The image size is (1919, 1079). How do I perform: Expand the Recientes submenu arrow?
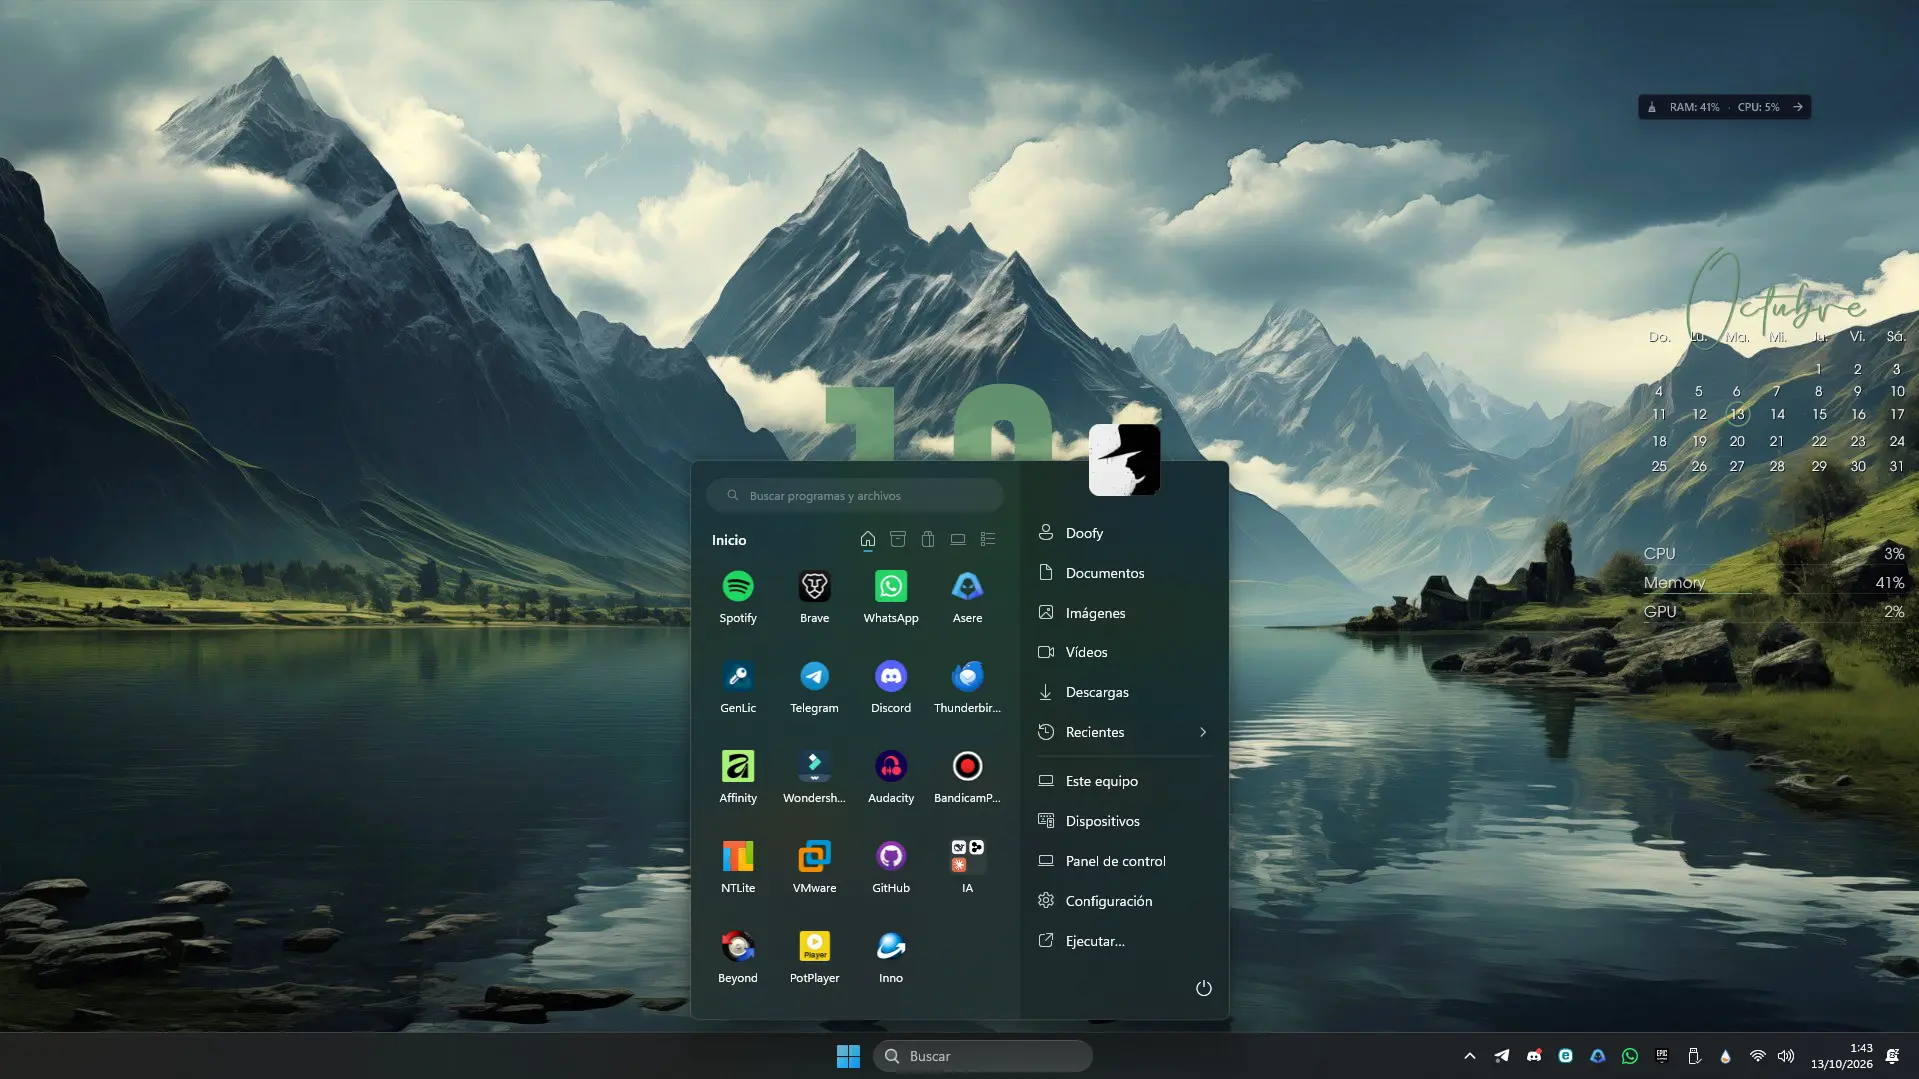(x=1203, y=732)
